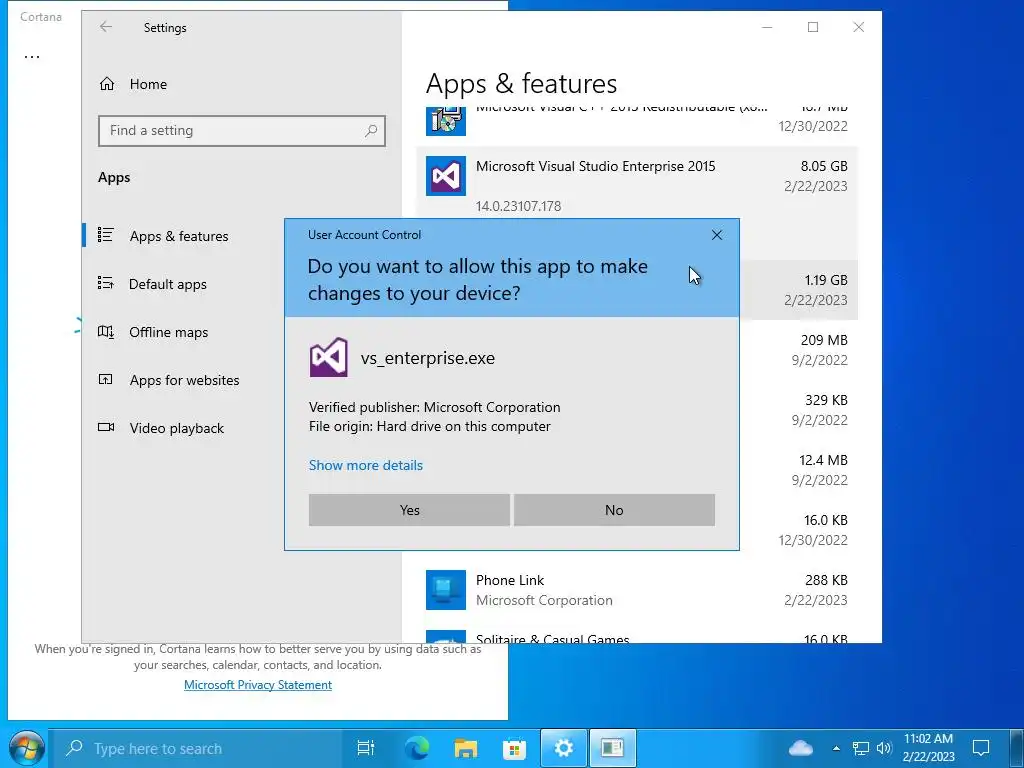This screenshot has height=768, width=1024.
Task: Click the OneDrive cloud tray icon
Action: point(801,748)
